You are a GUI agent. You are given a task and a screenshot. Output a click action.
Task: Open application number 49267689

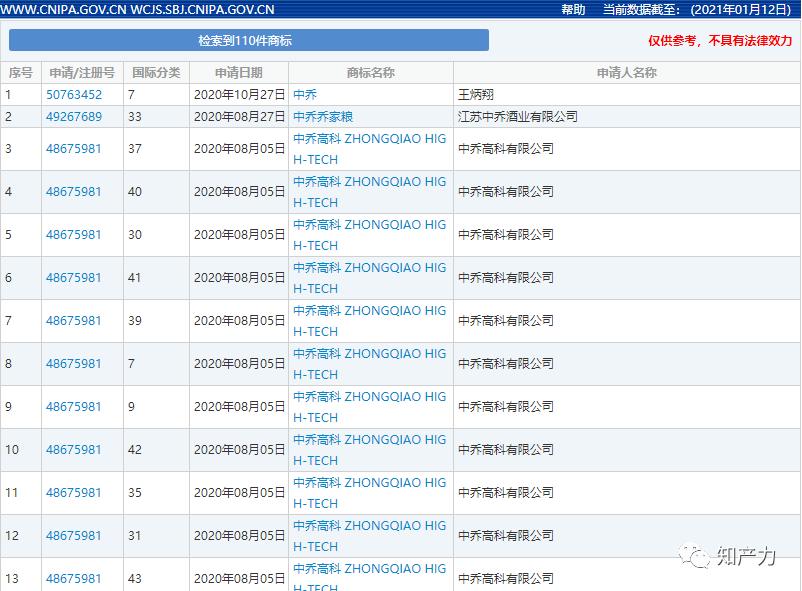coord(74,117)
